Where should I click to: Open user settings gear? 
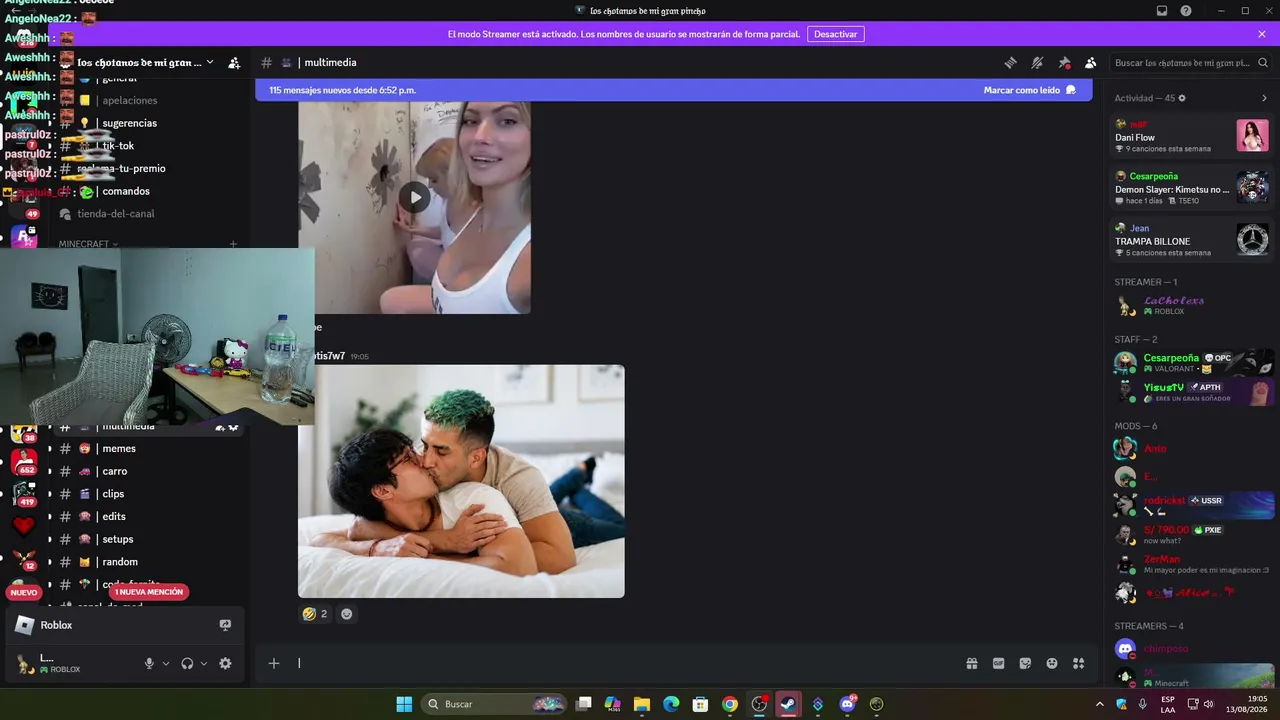(x=225, y=663)
